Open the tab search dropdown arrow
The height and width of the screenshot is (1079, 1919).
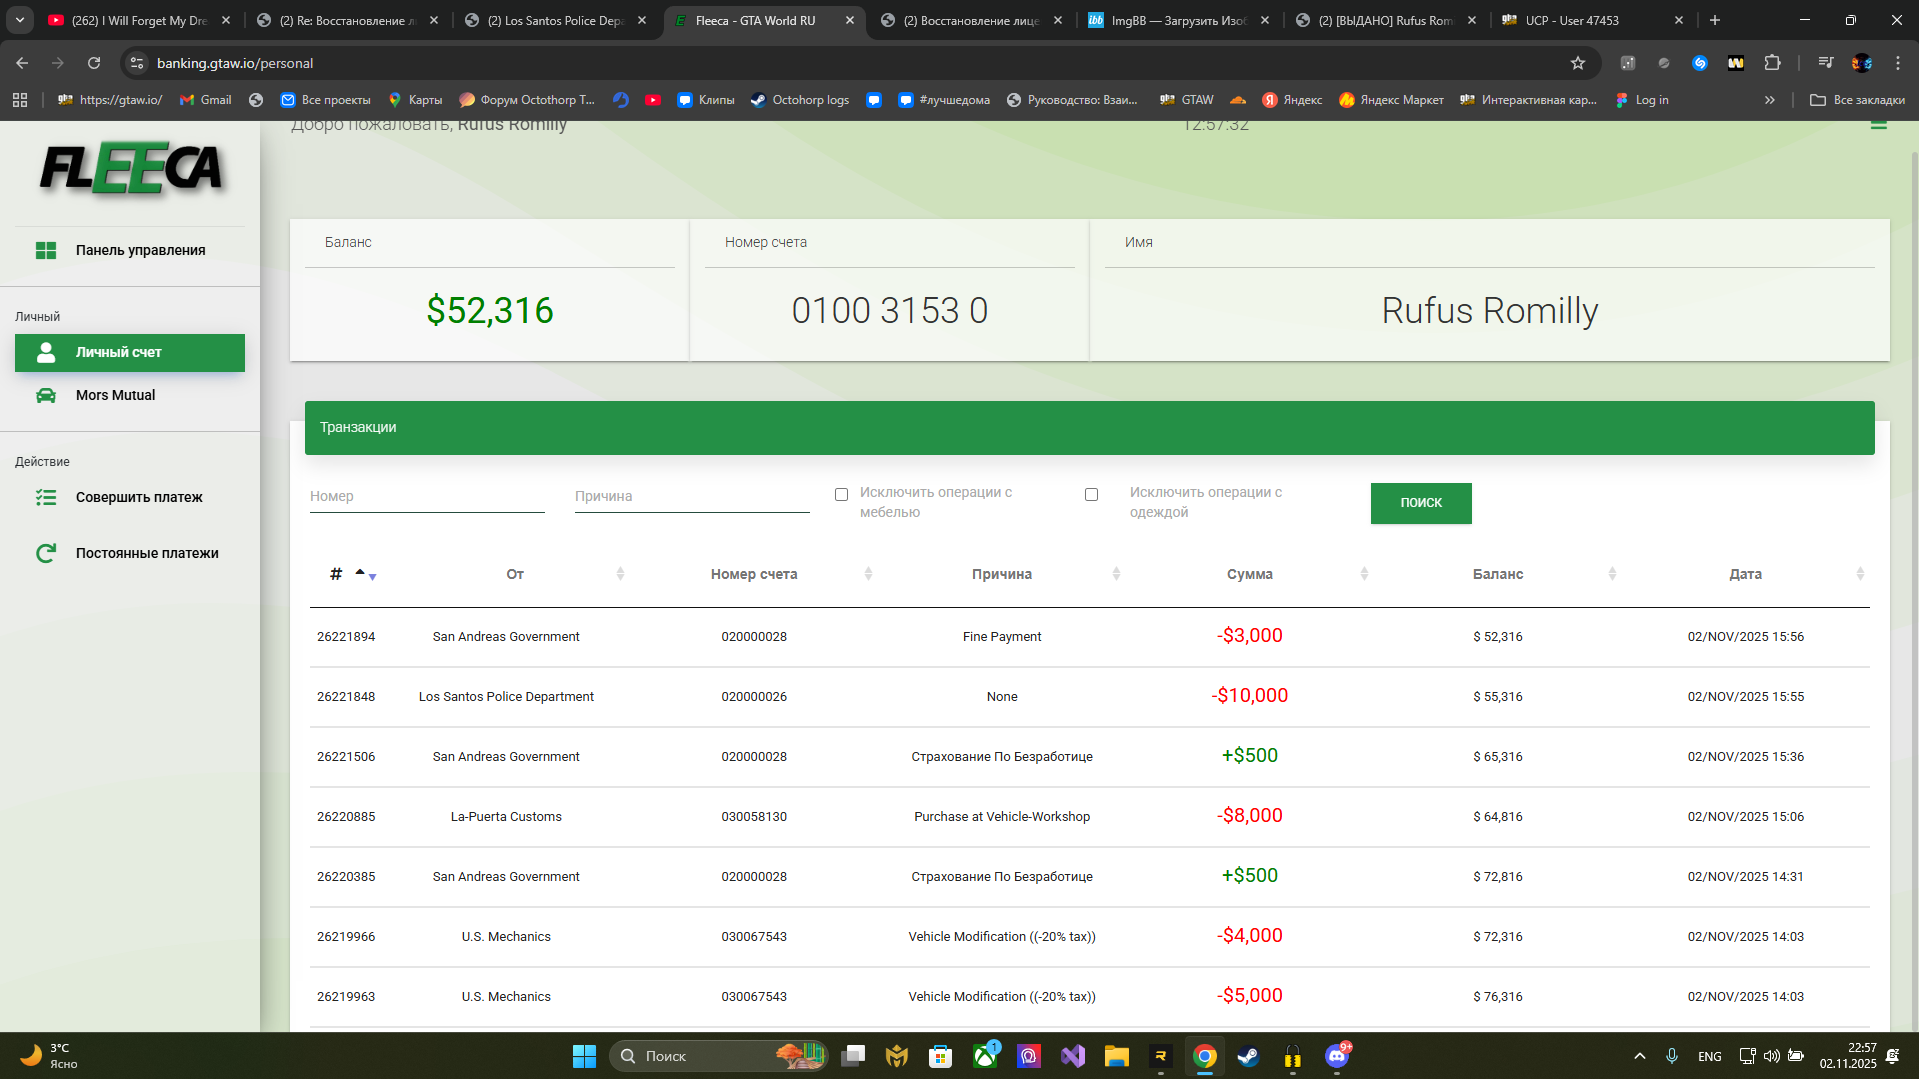pos(20,20)
